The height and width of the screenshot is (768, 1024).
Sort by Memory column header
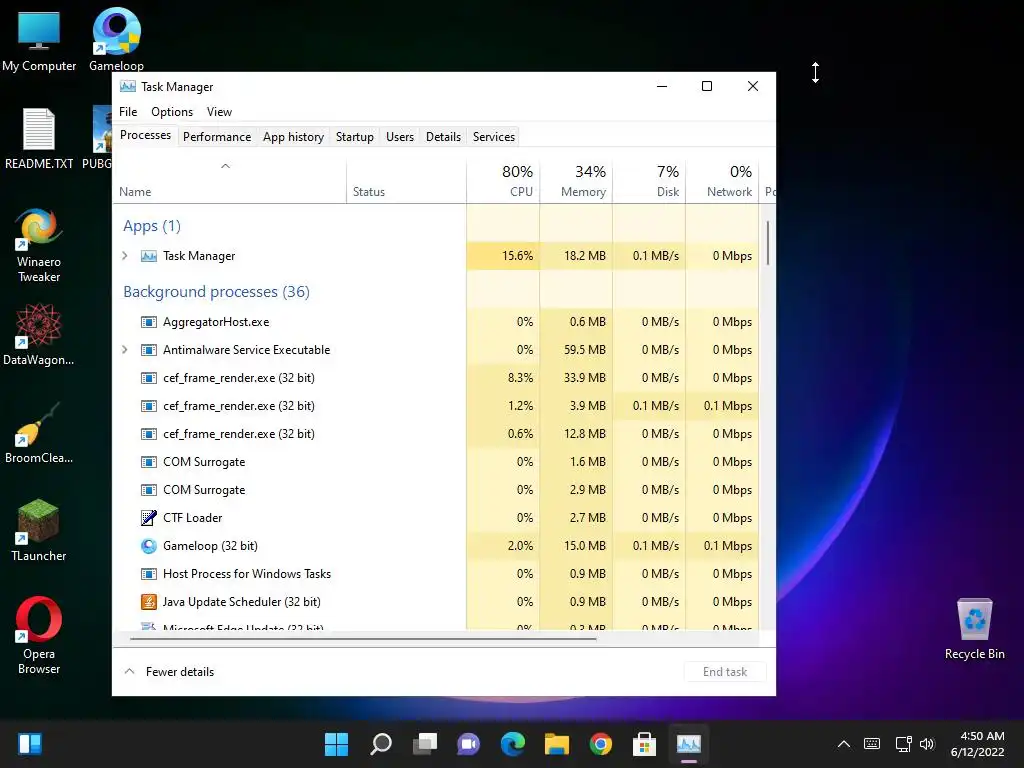(577, 181)
